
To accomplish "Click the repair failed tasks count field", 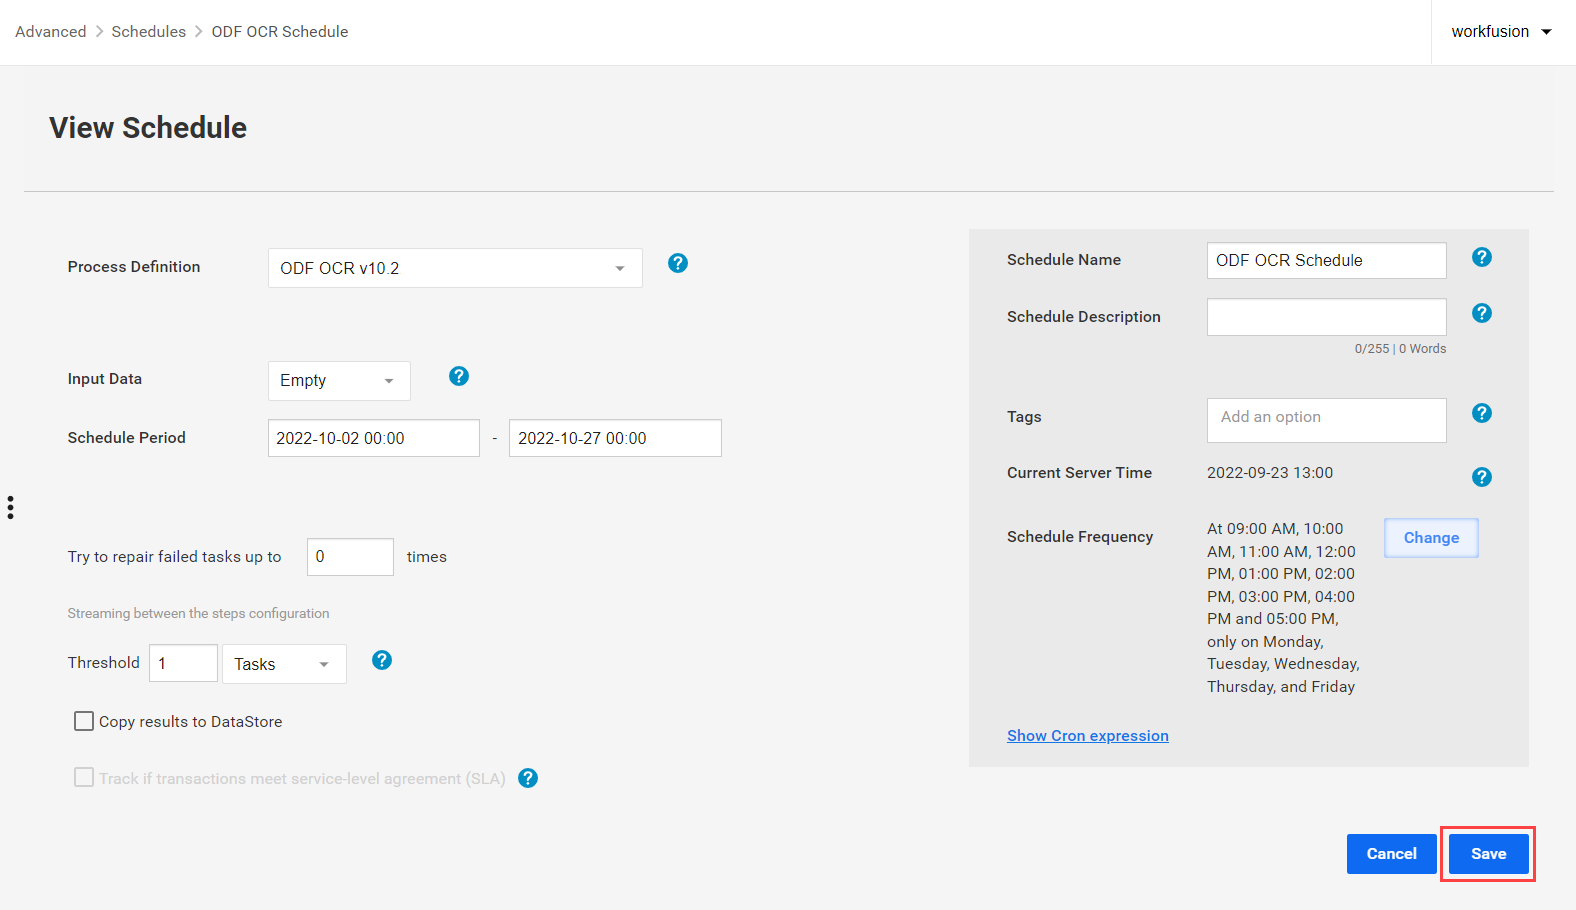I will click(350, 557).
